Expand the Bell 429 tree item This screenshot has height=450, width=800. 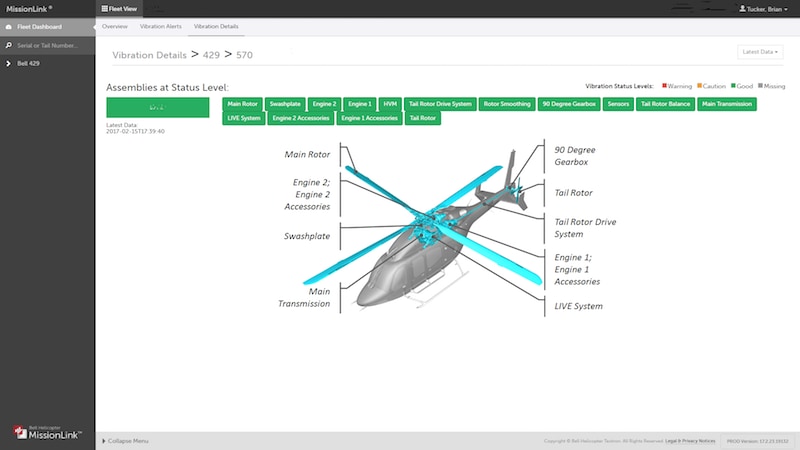click(x=8, y=64)
